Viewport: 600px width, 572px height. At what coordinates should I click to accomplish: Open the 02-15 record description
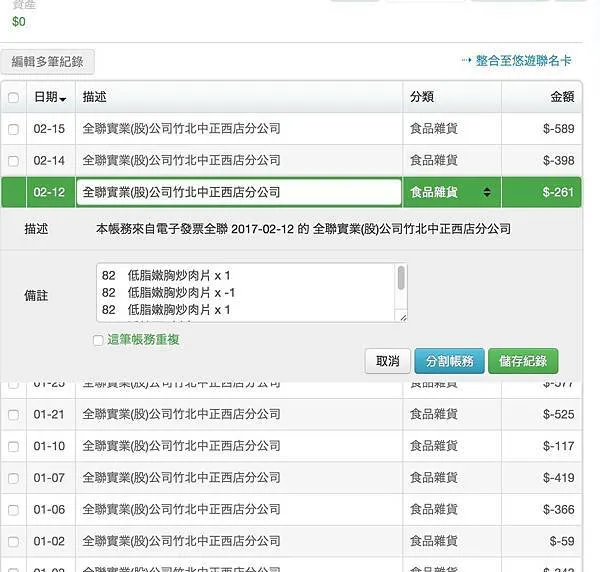(x=181, y=129)
